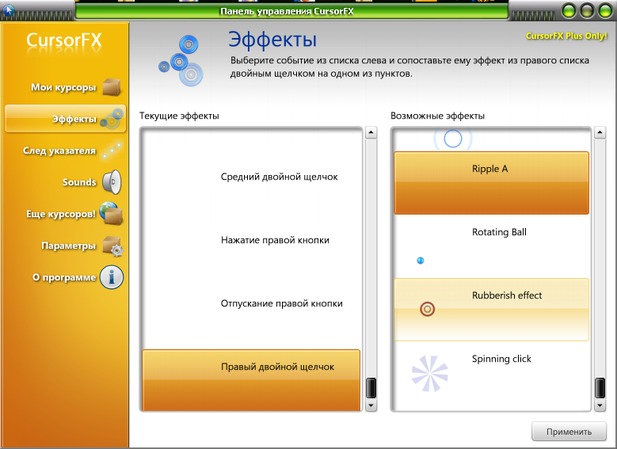This screenshot has width=617, height=449.
Task: Click the gear box icon beside Параметры
Action: (113, 246)
